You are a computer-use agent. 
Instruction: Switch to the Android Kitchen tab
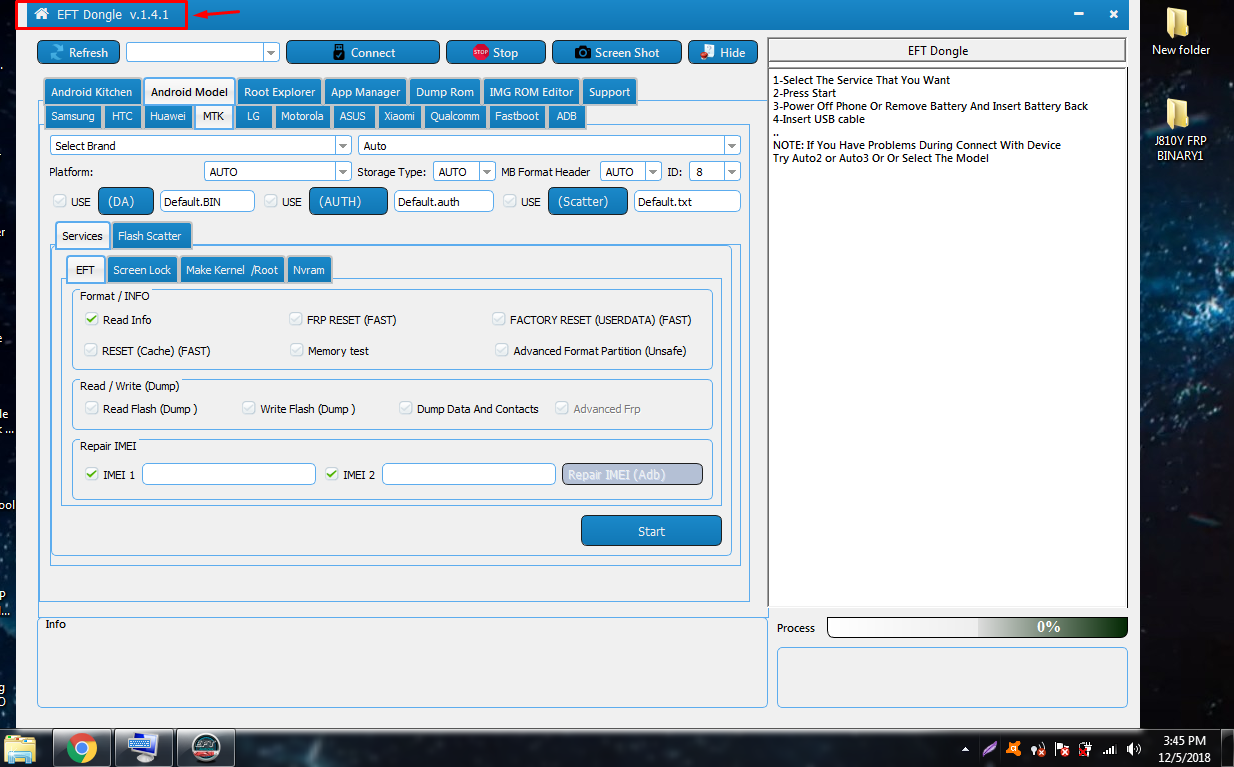point(92,92)
